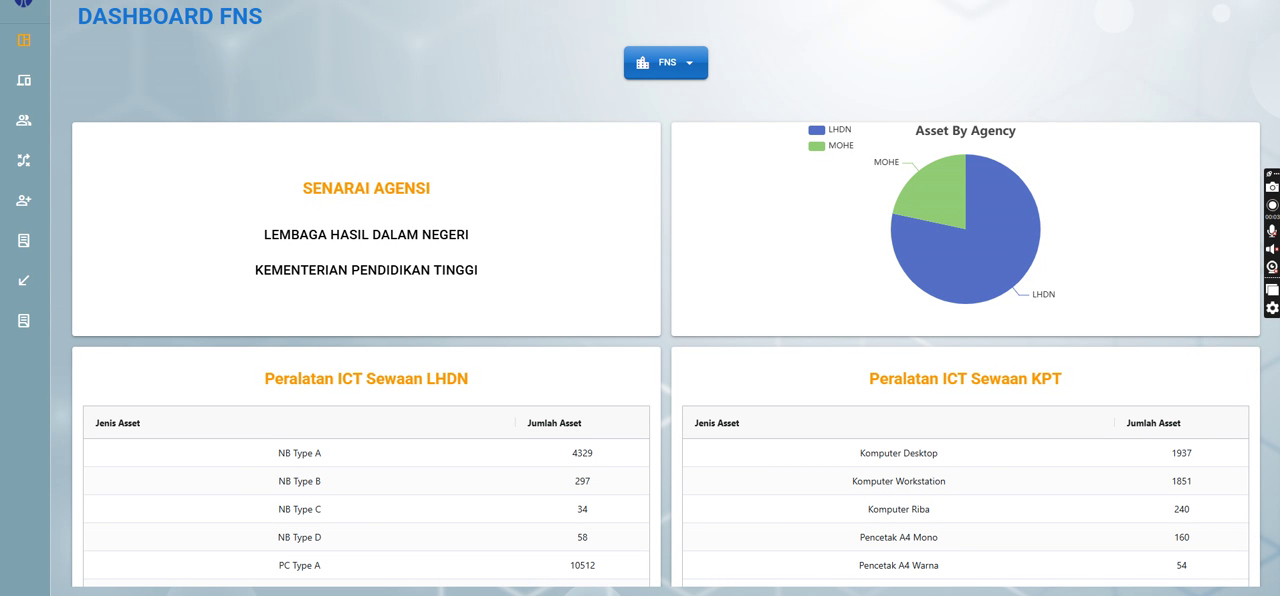The height and width of the screenshot is (596, 1280).
Task: Click the Peralatan ICT Sewaan KPT title
Action: (x=965, y=379)
